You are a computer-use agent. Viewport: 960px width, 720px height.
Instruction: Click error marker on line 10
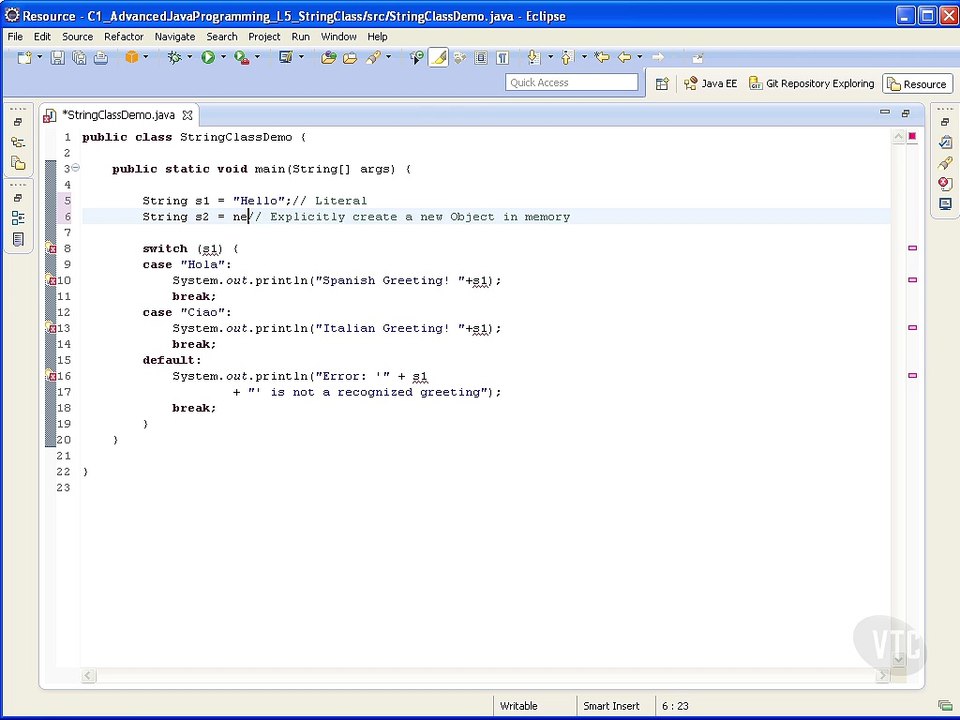point(51,280)
